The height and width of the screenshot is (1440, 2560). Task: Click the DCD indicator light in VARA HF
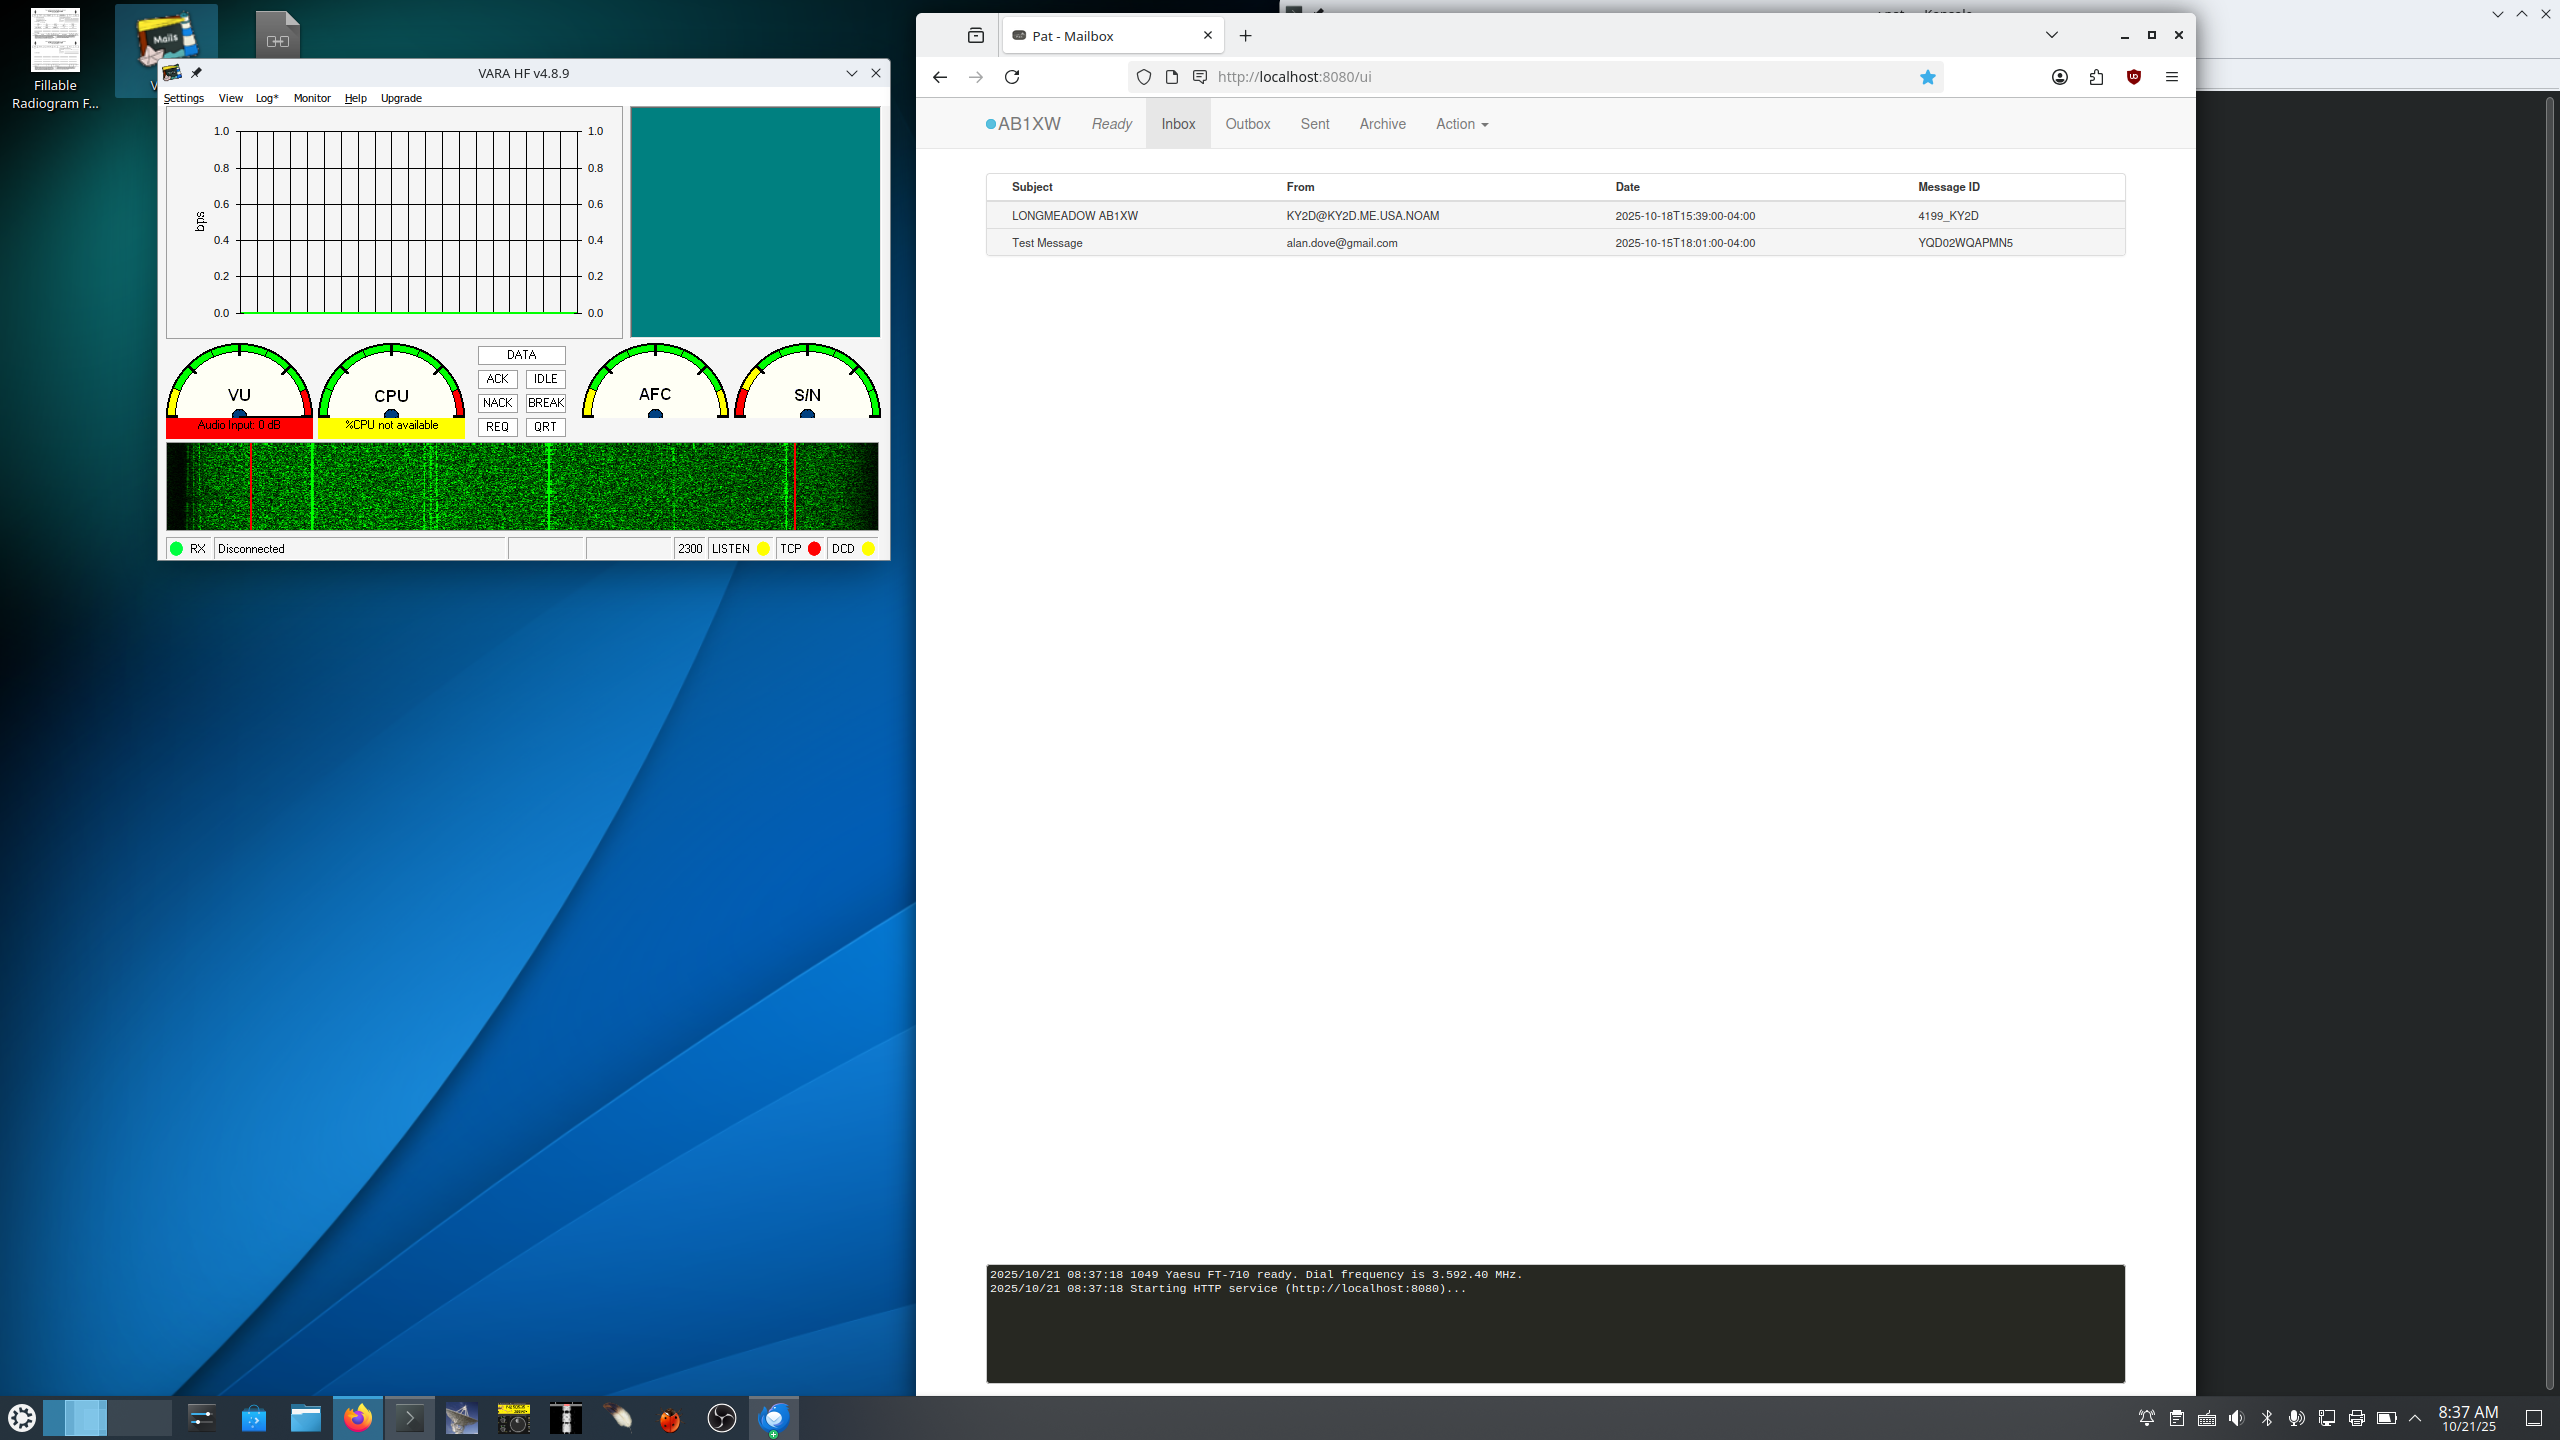click(868, 549)
